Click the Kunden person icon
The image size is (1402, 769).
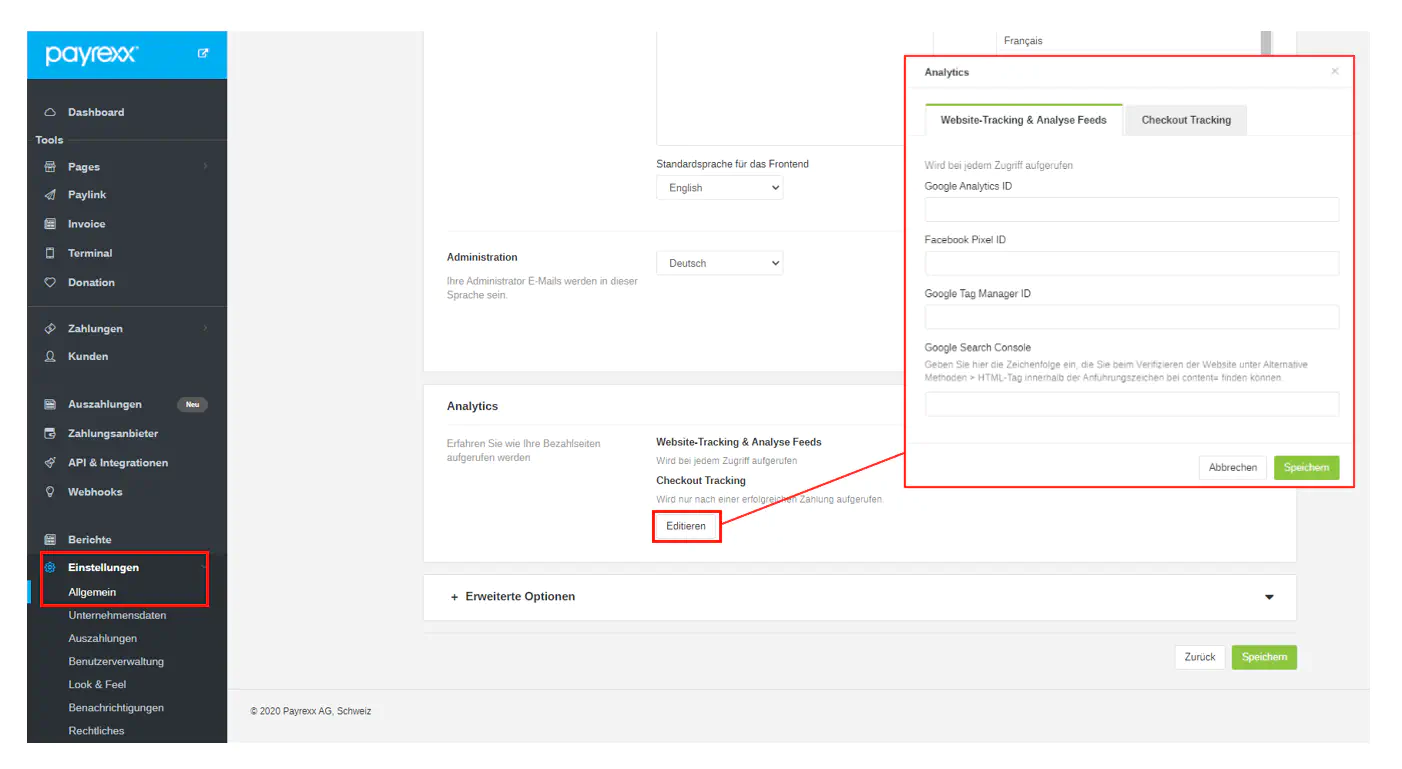50,357
